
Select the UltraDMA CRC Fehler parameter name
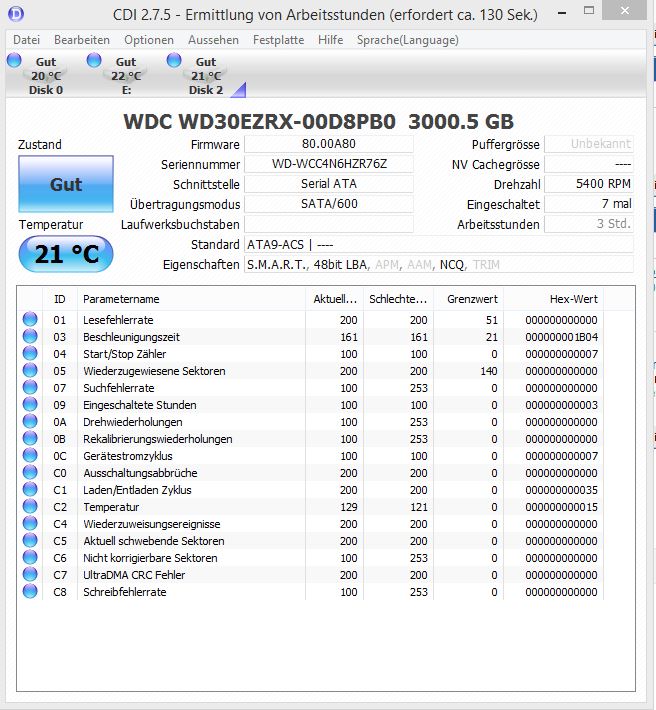(x=134, y=575)
